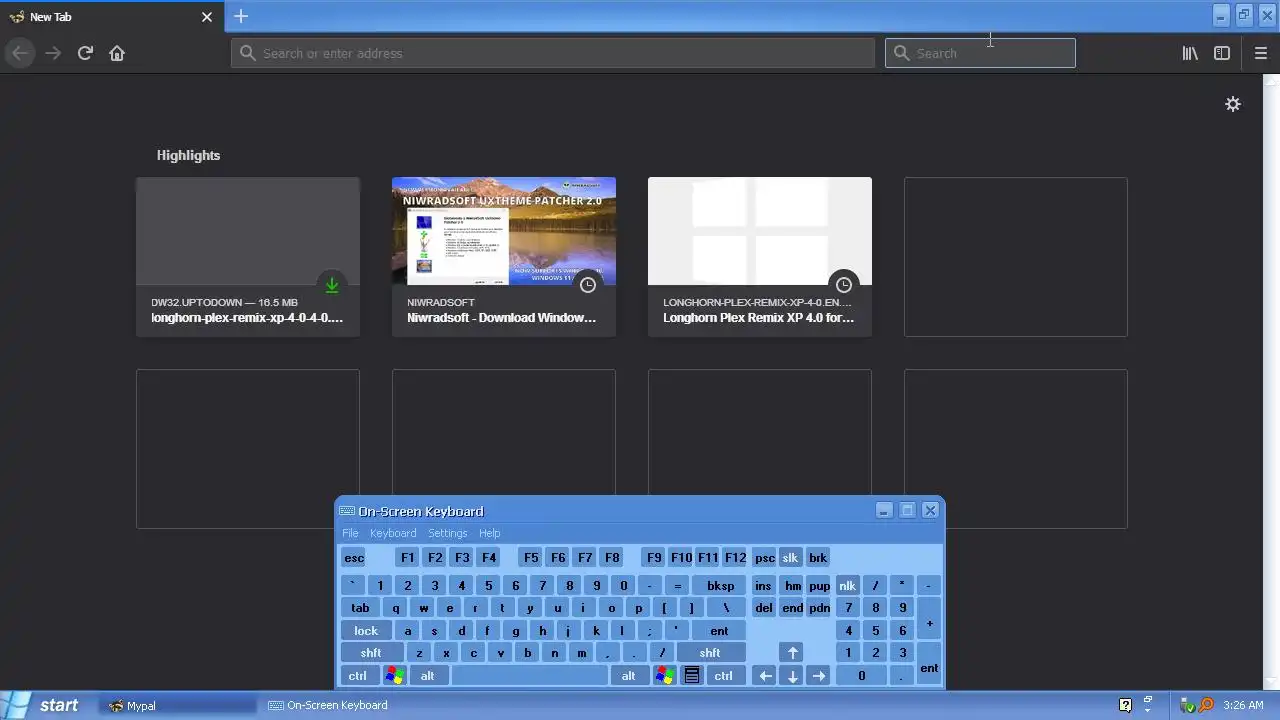Toggle the slk scroll lock key

tap(790, 558)
